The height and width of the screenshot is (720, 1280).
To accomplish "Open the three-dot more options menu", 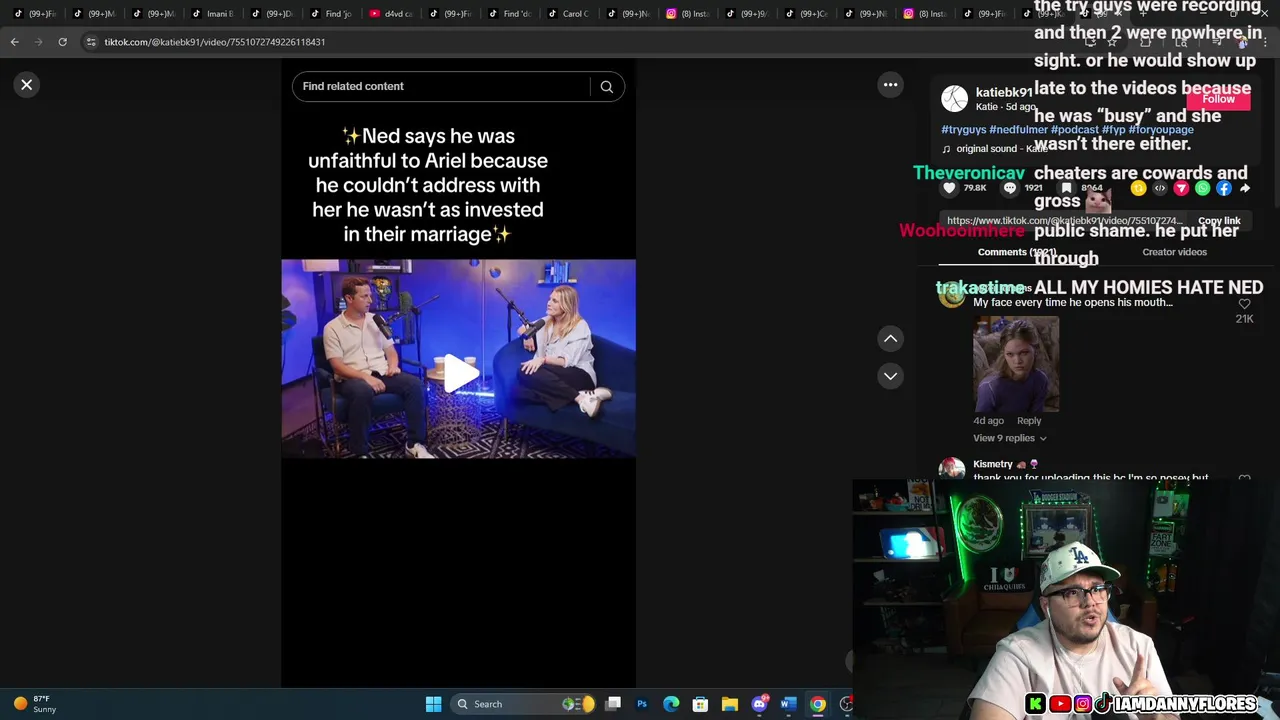I will click(890, 85).
